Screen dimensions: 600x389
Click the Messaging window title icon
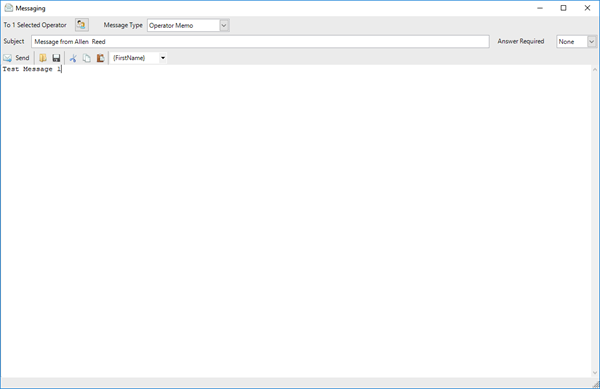8,8
